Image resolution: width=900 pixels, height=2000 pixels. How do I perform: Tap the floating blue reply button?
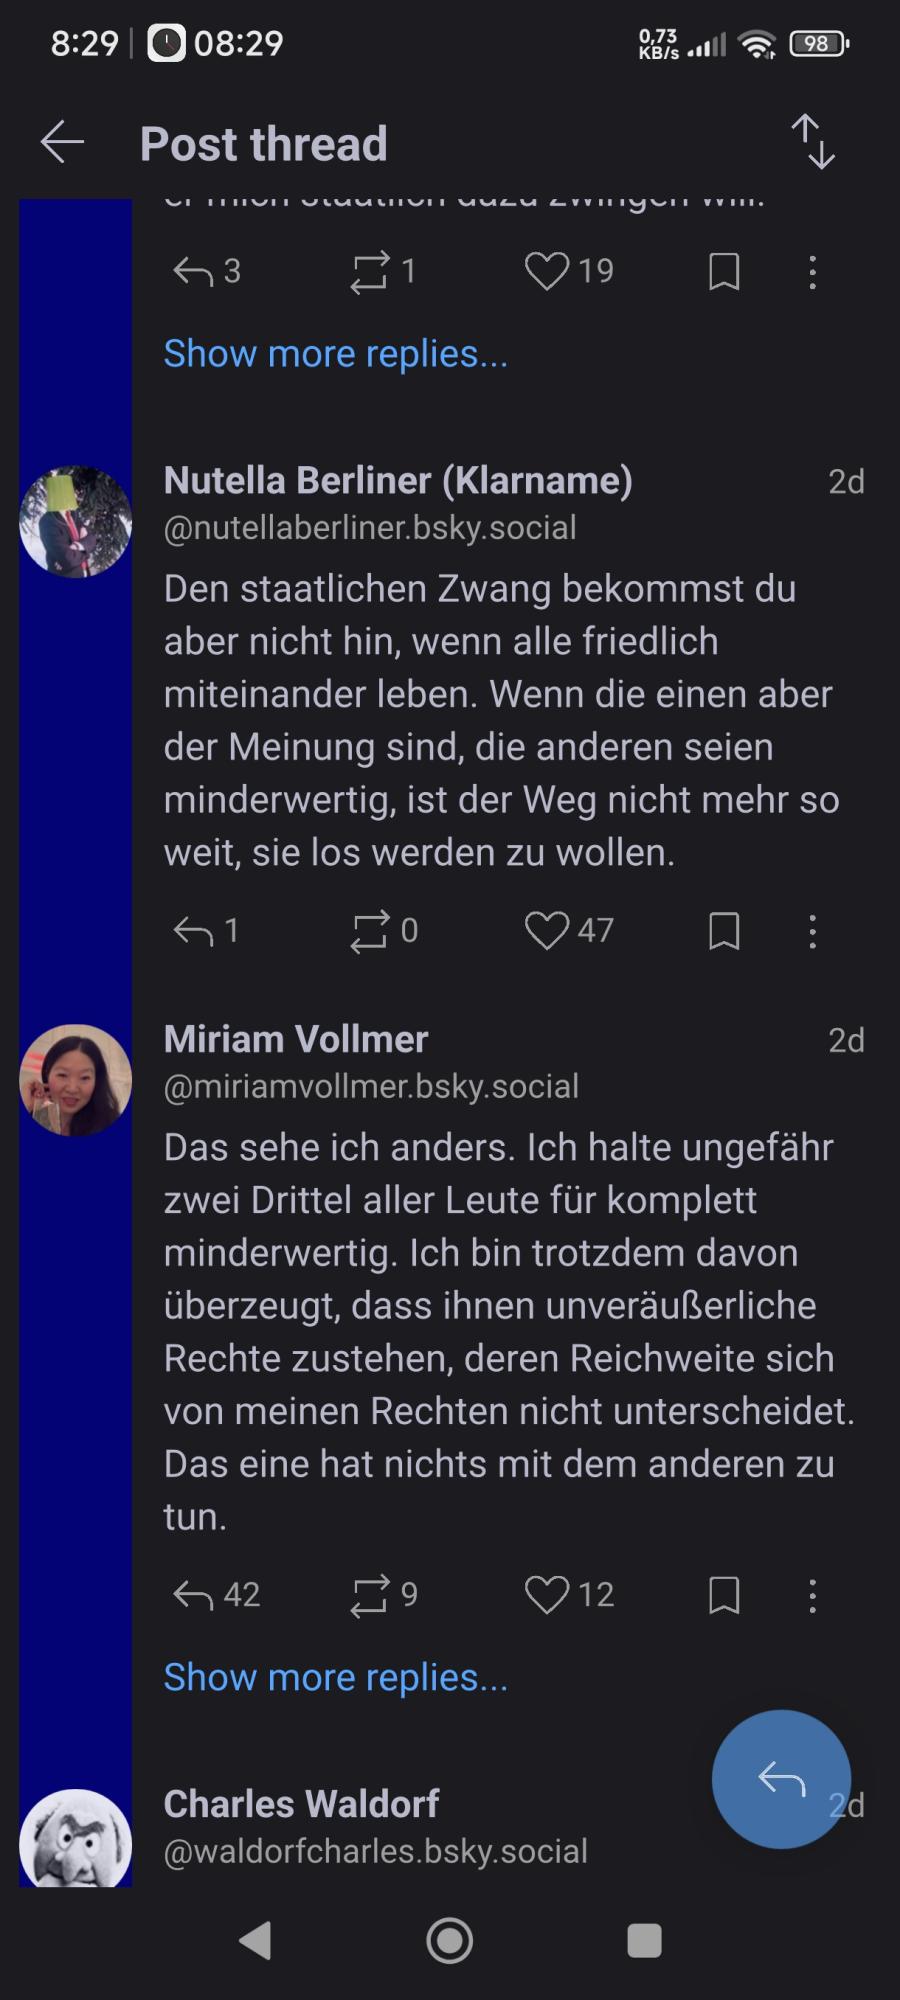(781, 1779)
